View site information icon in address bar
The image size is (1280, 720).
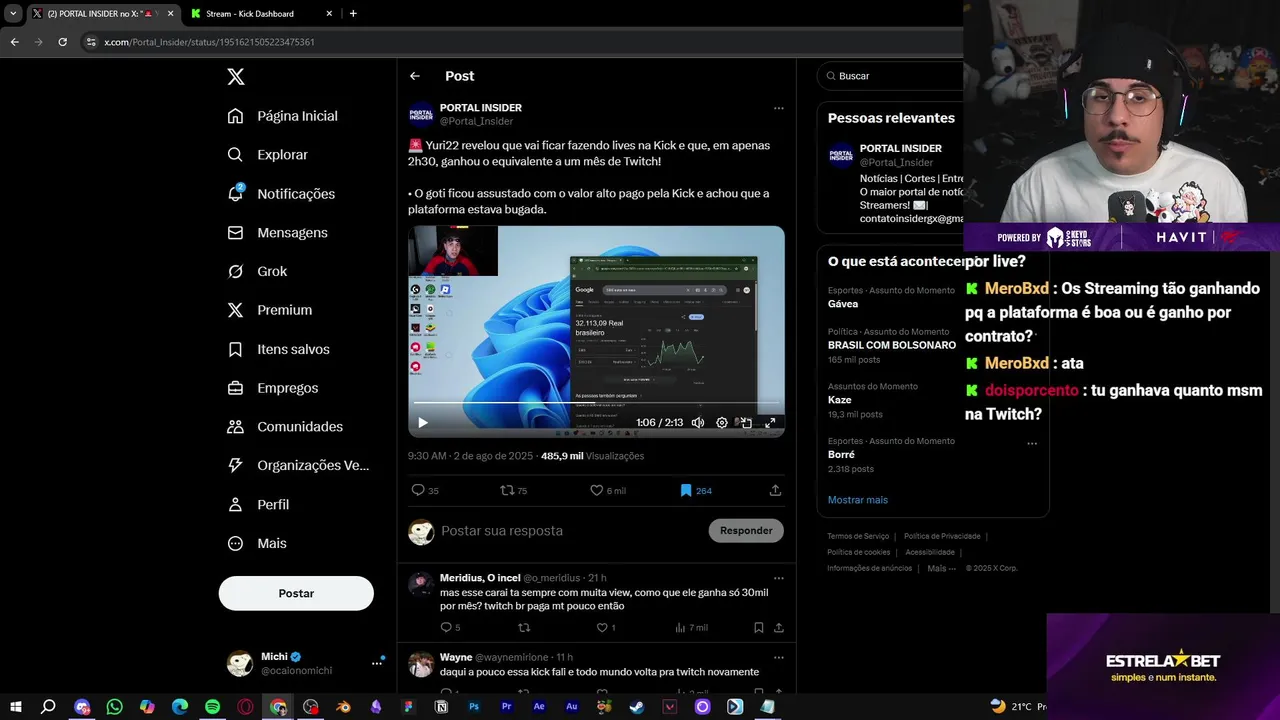tap(91, 42)
